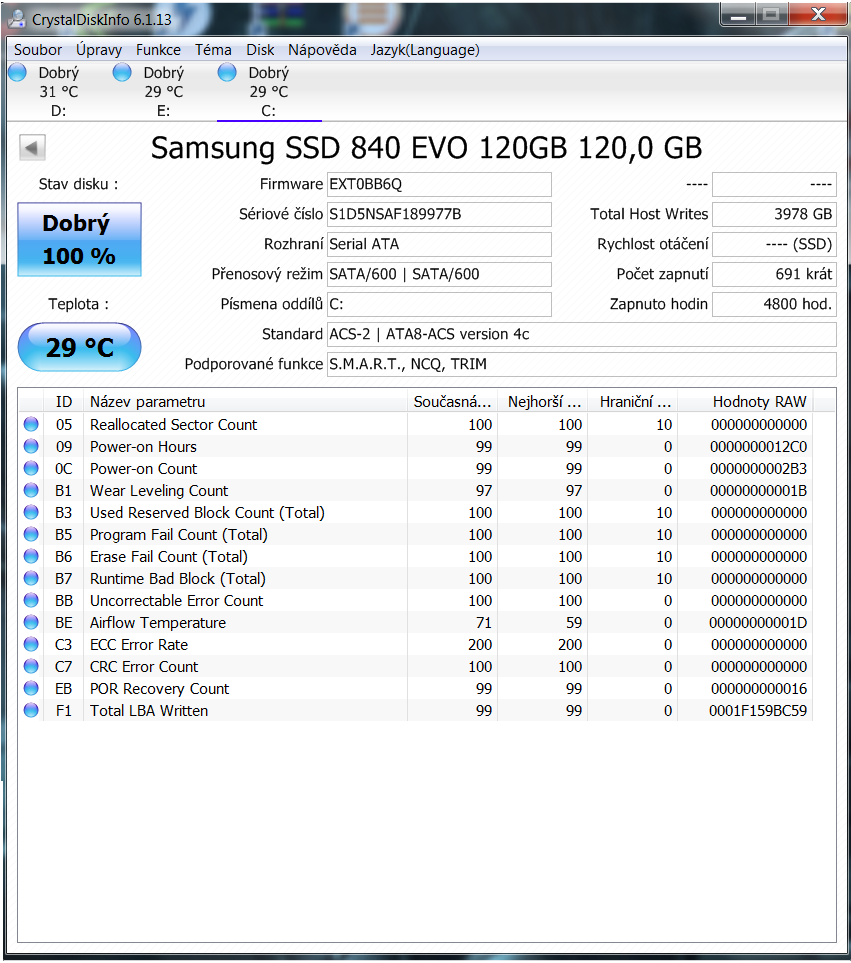Click the Přenosový režim SATA/600 field
This screenshot has width=851, height=963.
click(439, 275)
